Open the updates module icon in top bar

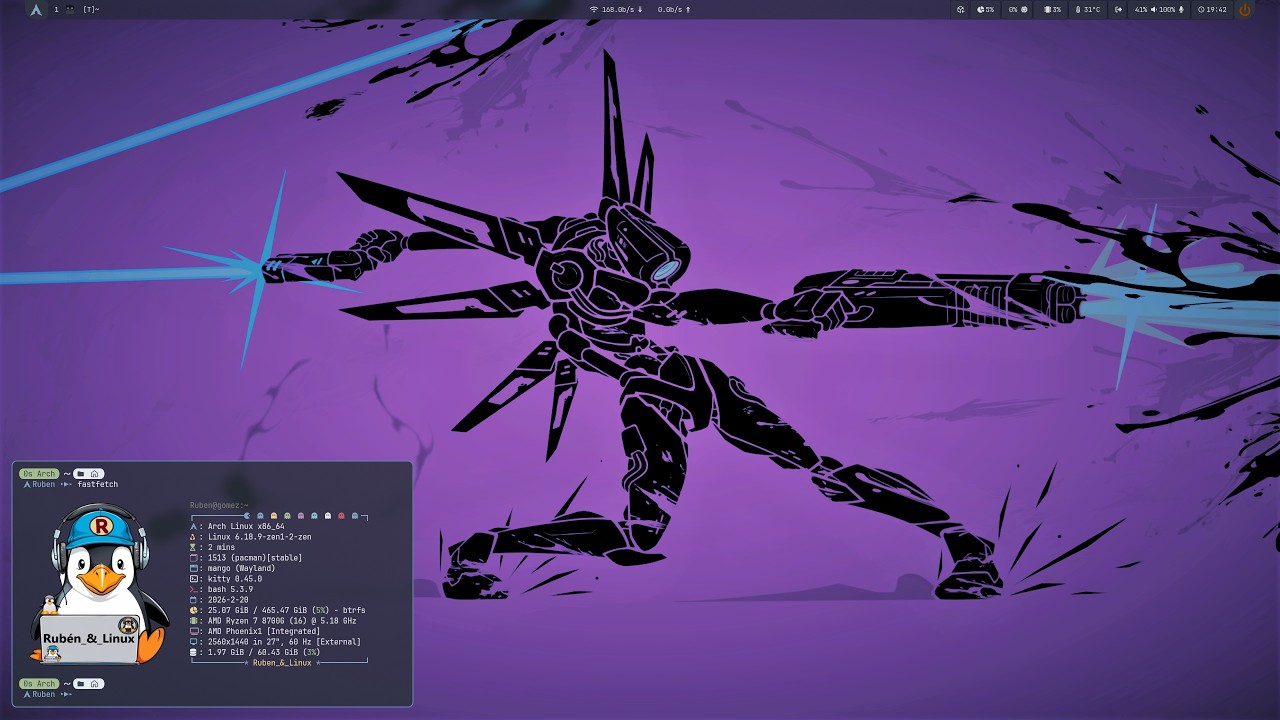pos(960,9)
